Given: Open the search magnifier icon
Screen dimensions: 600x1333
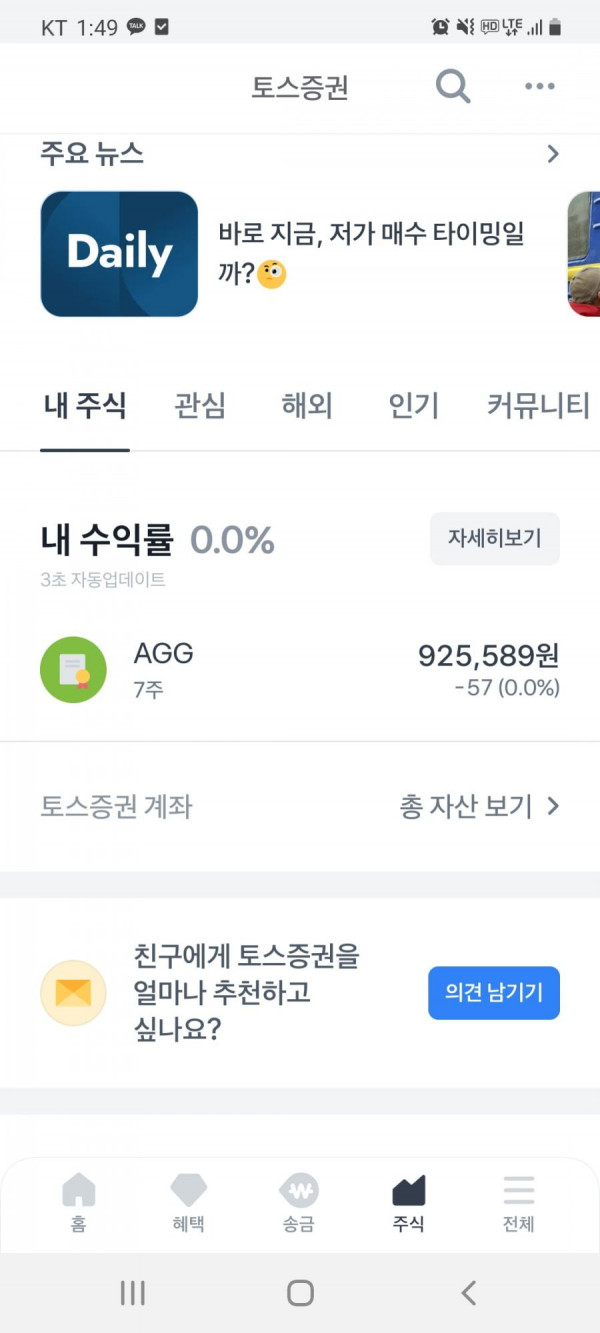Looking at the screenshot, I should click(453, 87).
